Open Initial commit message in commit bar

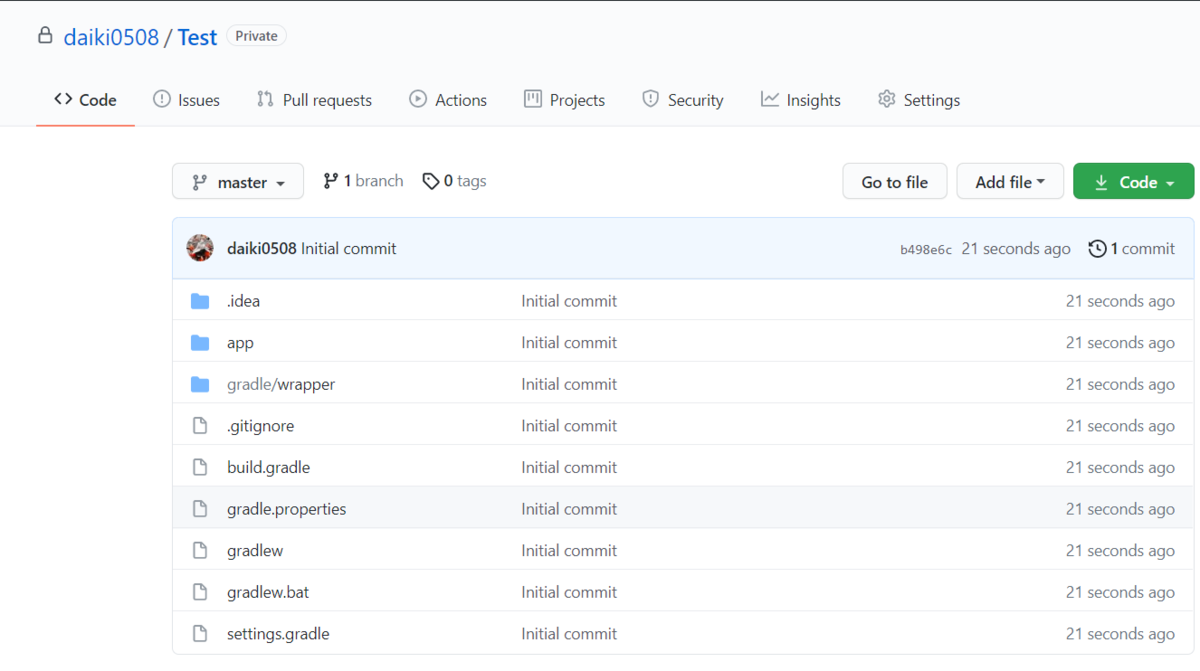(349, 248)
